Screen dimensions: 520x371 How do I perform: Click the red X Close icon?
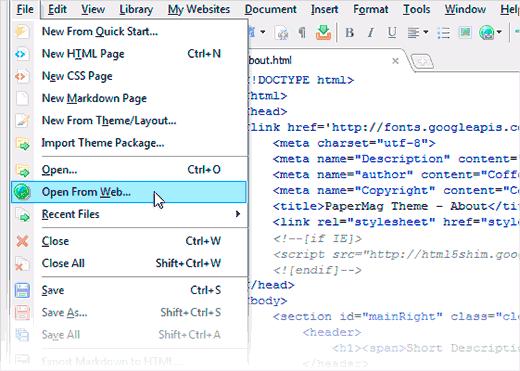[22, 241]
